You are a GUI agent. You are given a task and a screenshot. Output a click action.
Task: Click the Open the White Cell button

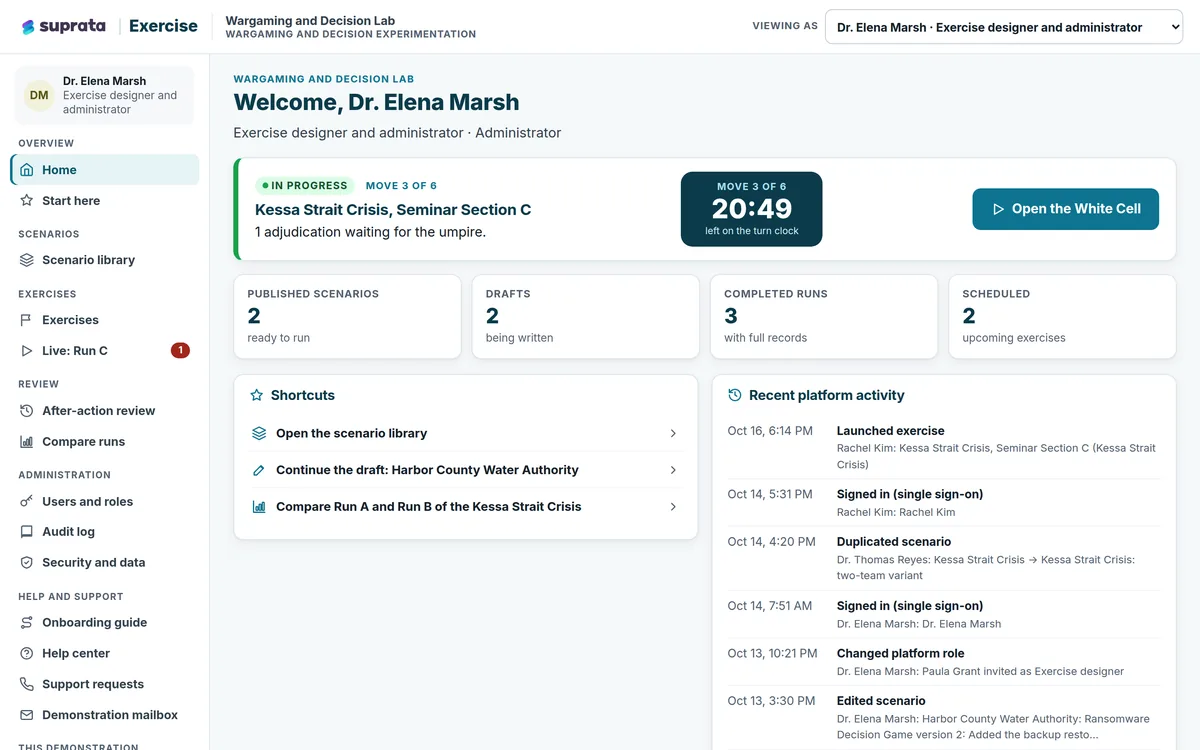(1065, 209)
